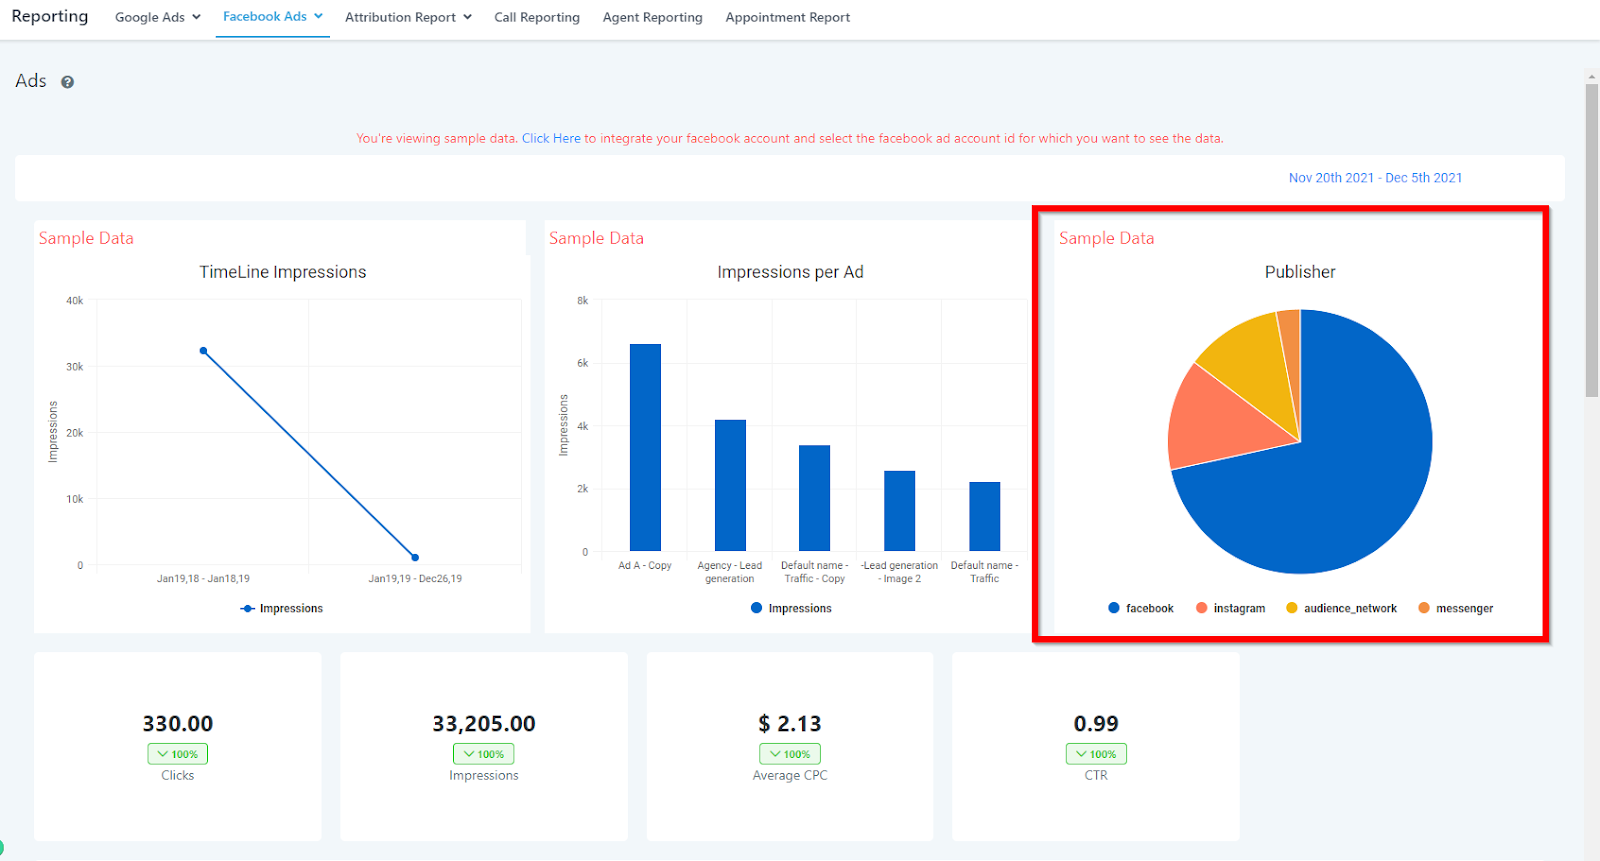Click the 100% badge under Average CPC
The width and height of the screenshot is (1600, 861).
(790, 754)
